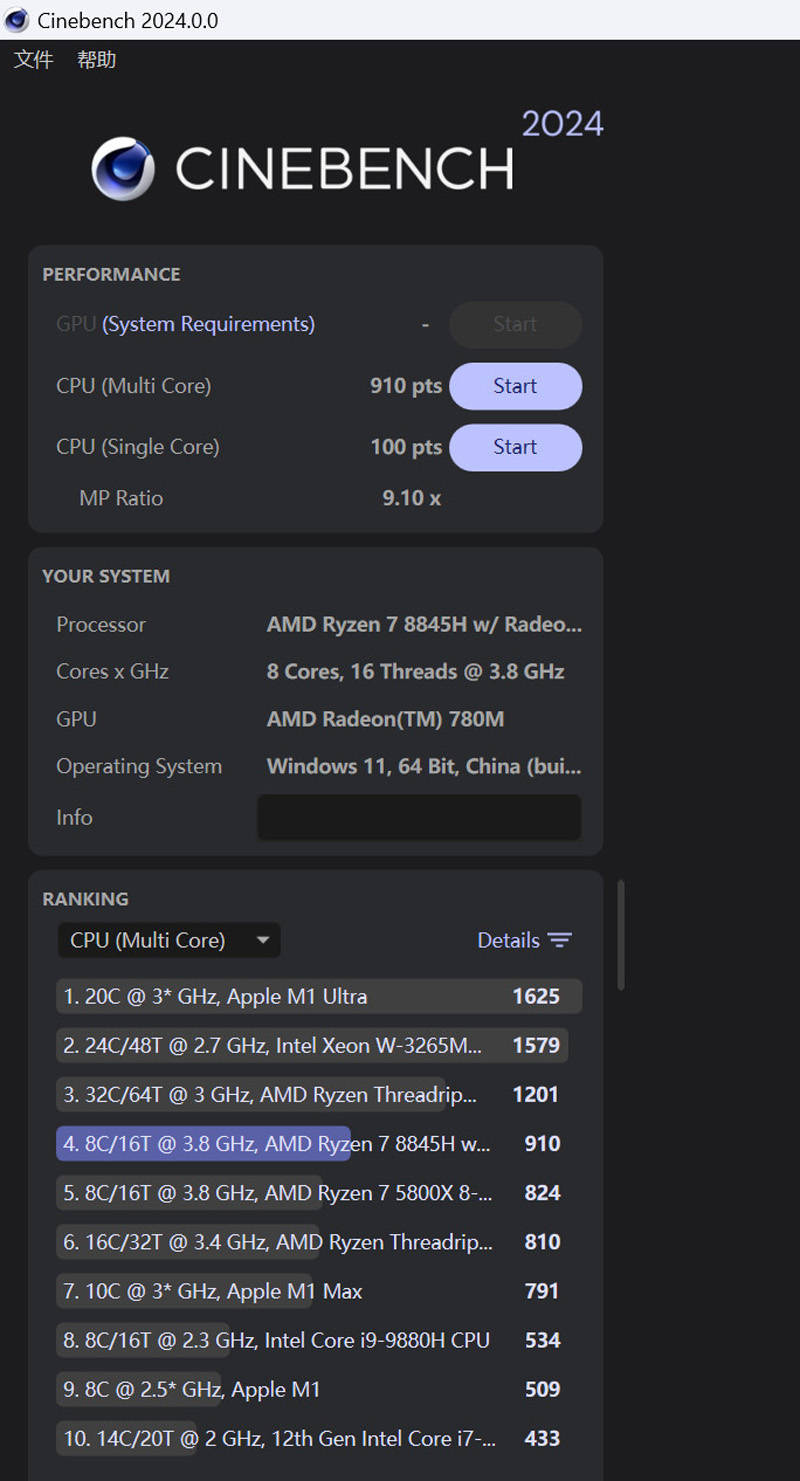Open the 文件 menu
The width and height of the screenshot is (800, 1481).
tap(33, 60)
